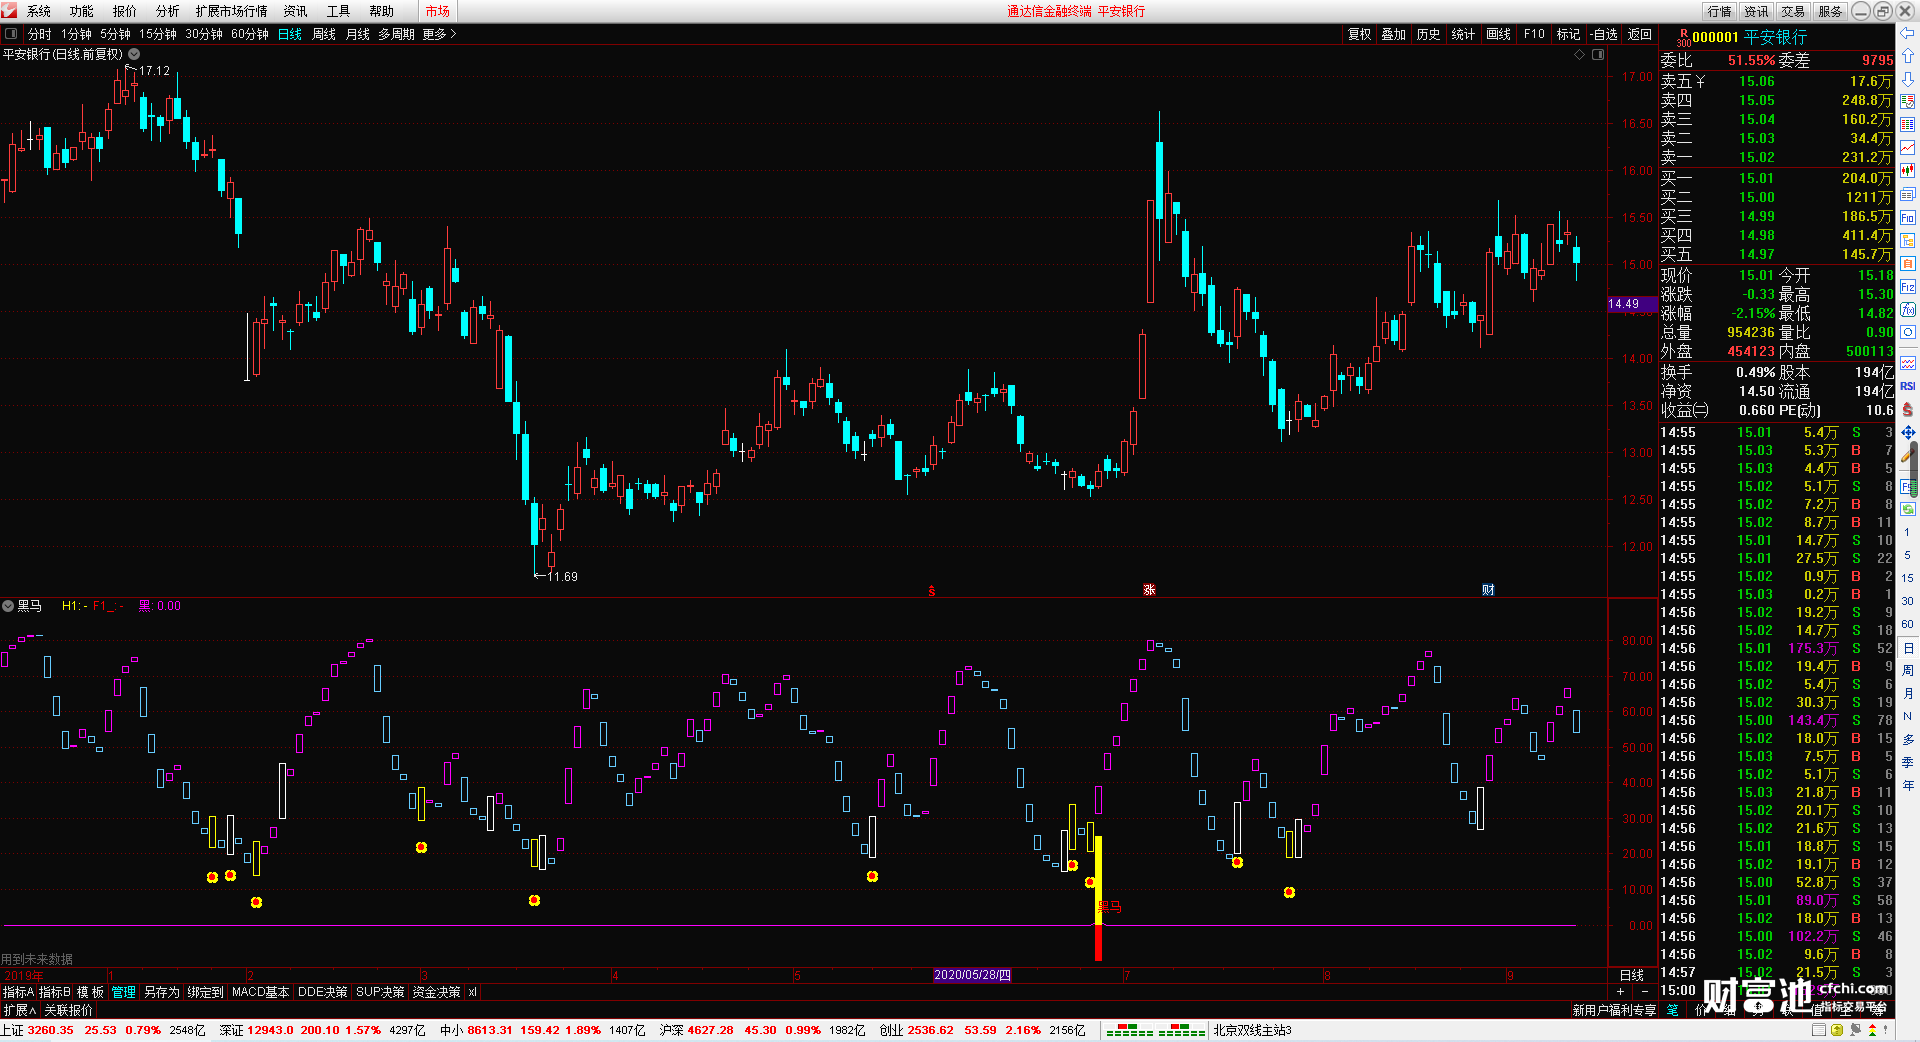
Task: Open the RSI indicator sidebar icon
Action: click(1908, 386)
